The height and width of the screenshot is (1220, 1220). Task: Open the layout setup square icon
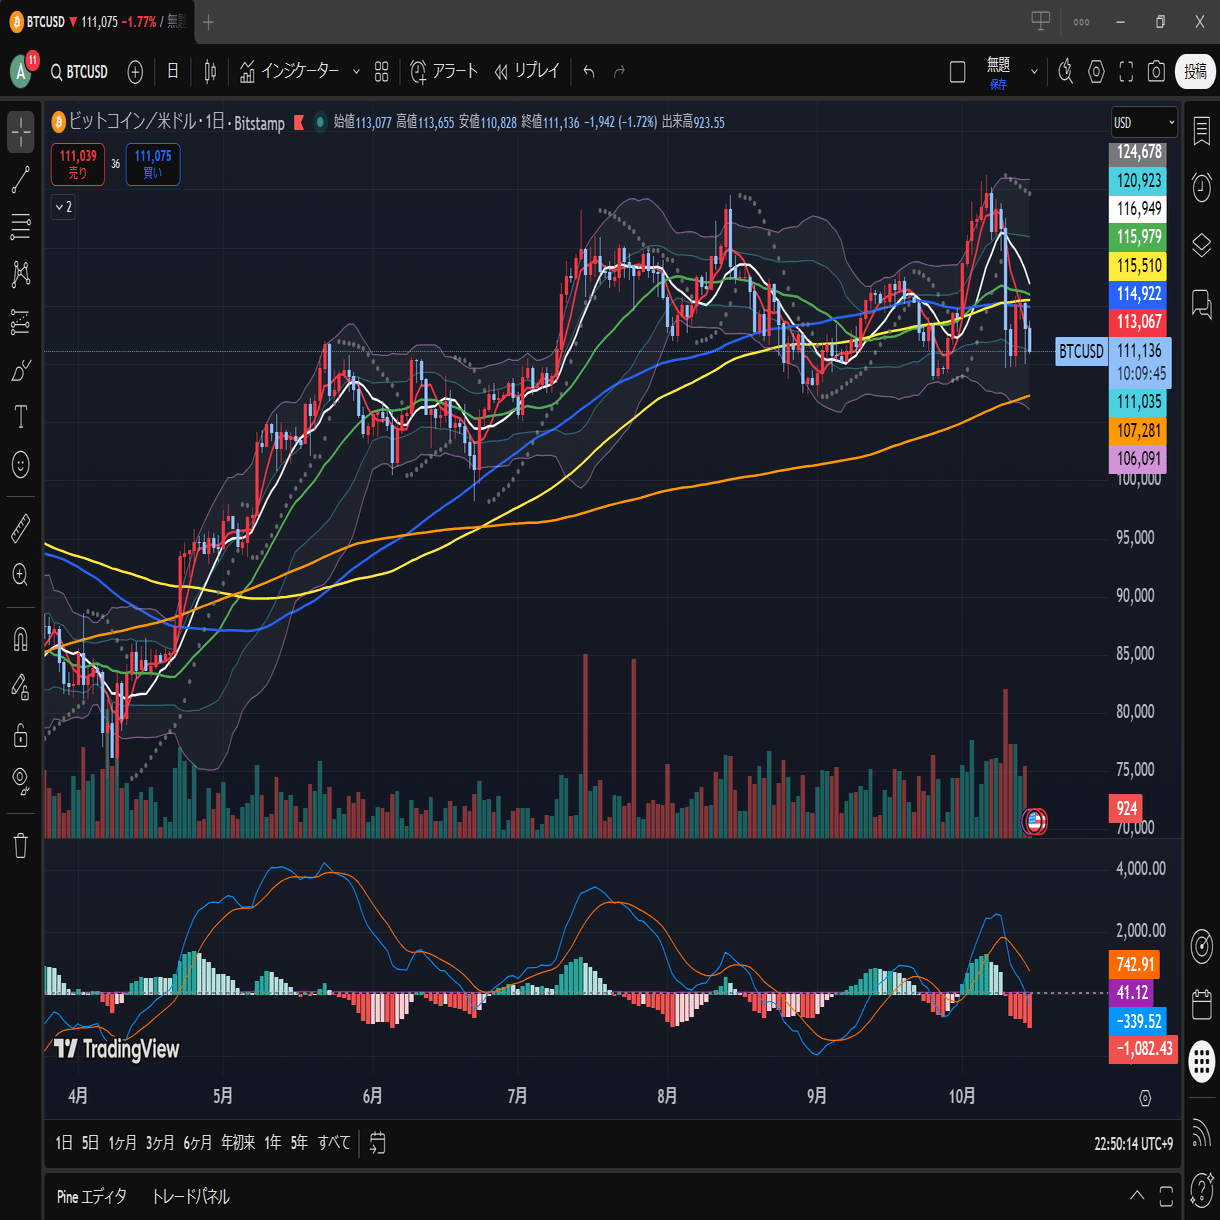(957, 72)
